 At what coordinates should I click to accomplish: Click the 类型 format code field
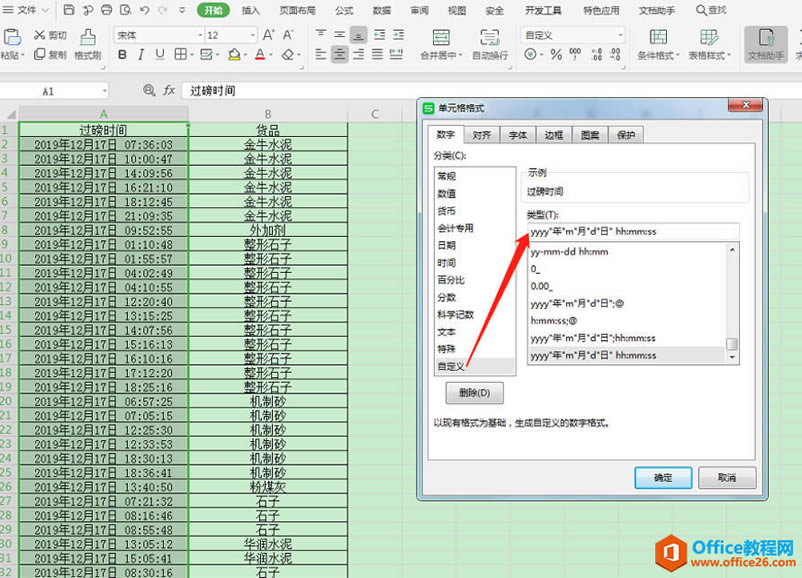point(633,231)
